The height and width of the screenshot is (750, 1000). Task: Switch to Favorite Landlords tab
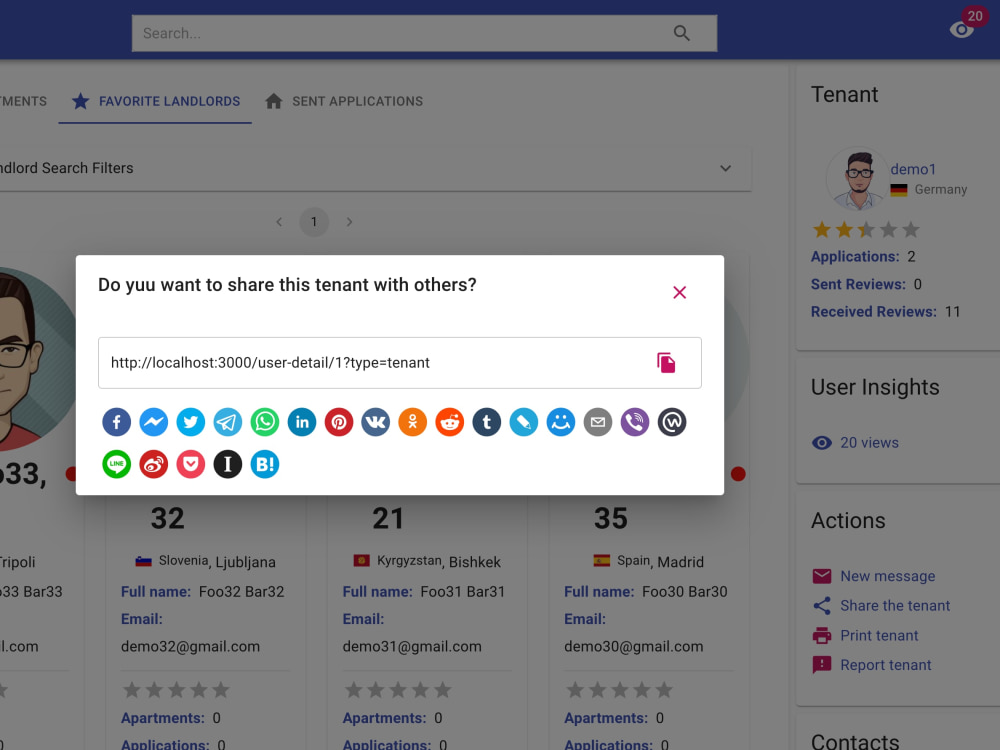point(155,101)
